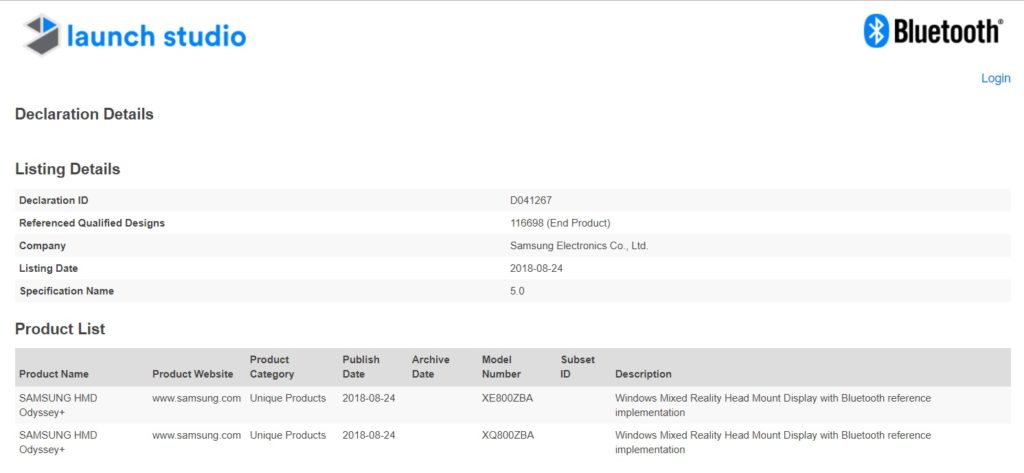Select value 116698 (End Product)

coord(560,223)
